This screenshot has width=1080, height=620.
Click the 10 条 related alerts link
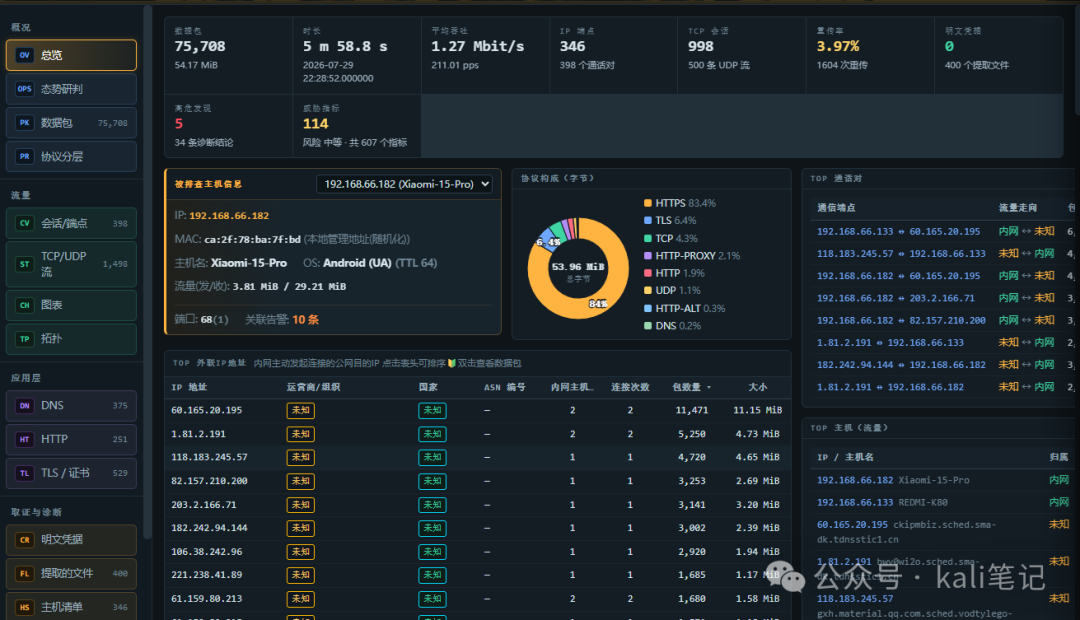[305, 320]
